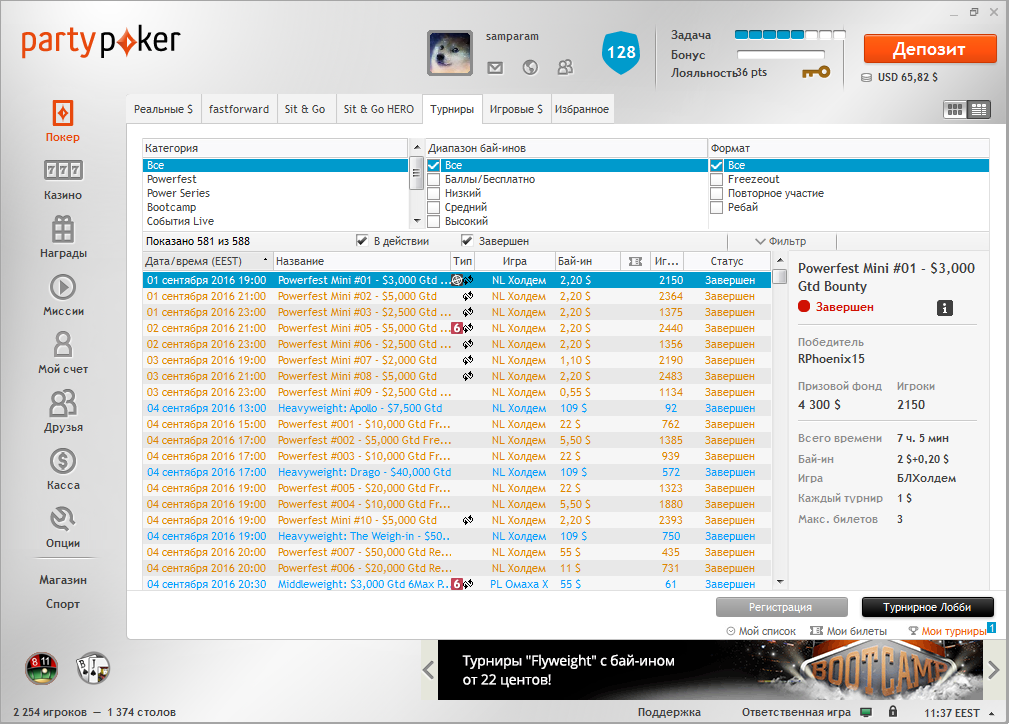Check the Ребай format option
Image resolution: width=1009 pixels, height=724 pixels.
pyautogui.click(x=716, y=208)
